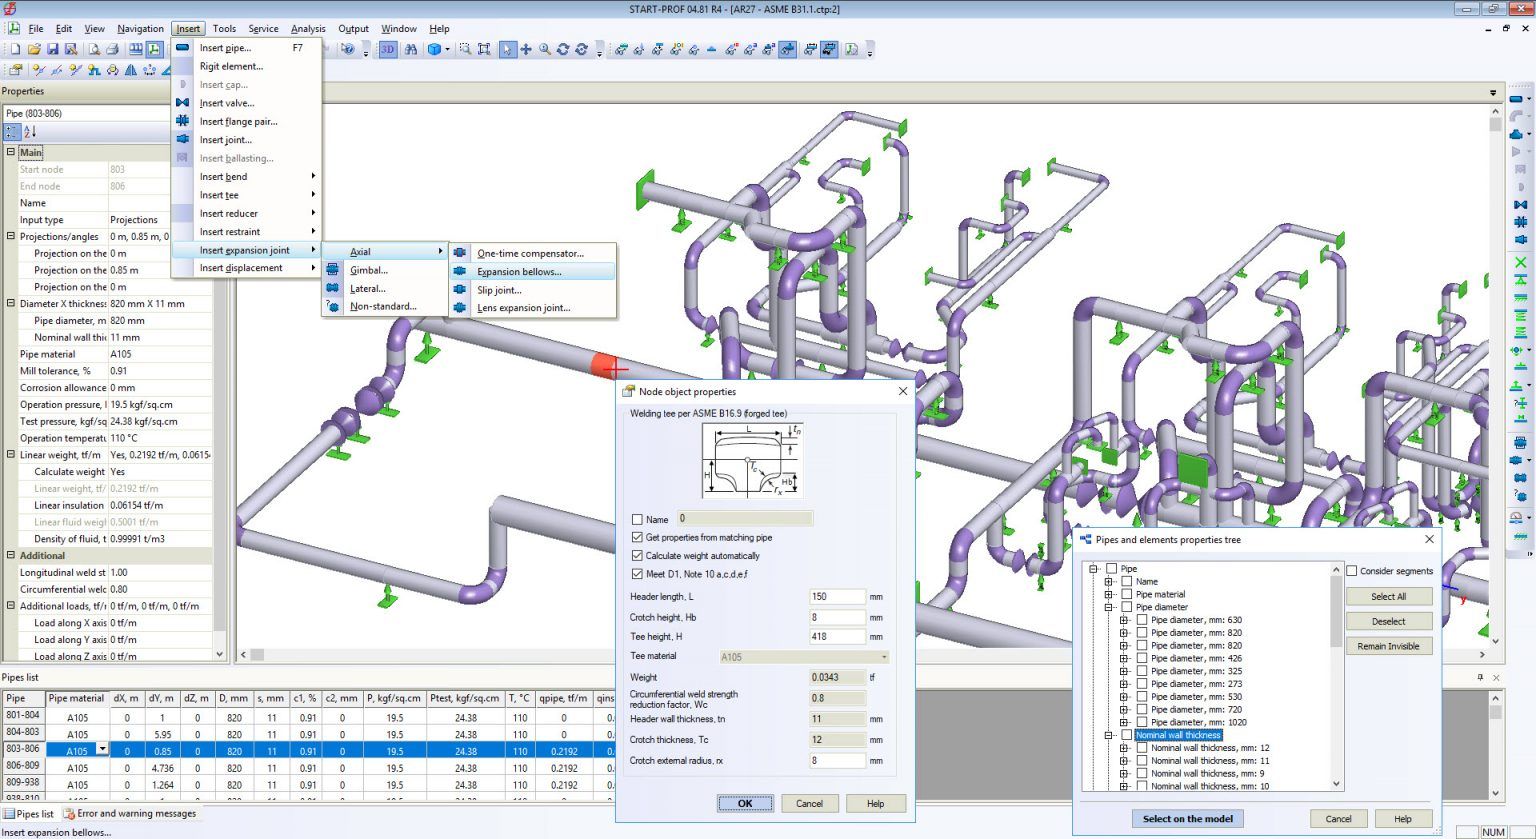Click the Header length input field showing 150

point(836,597)
